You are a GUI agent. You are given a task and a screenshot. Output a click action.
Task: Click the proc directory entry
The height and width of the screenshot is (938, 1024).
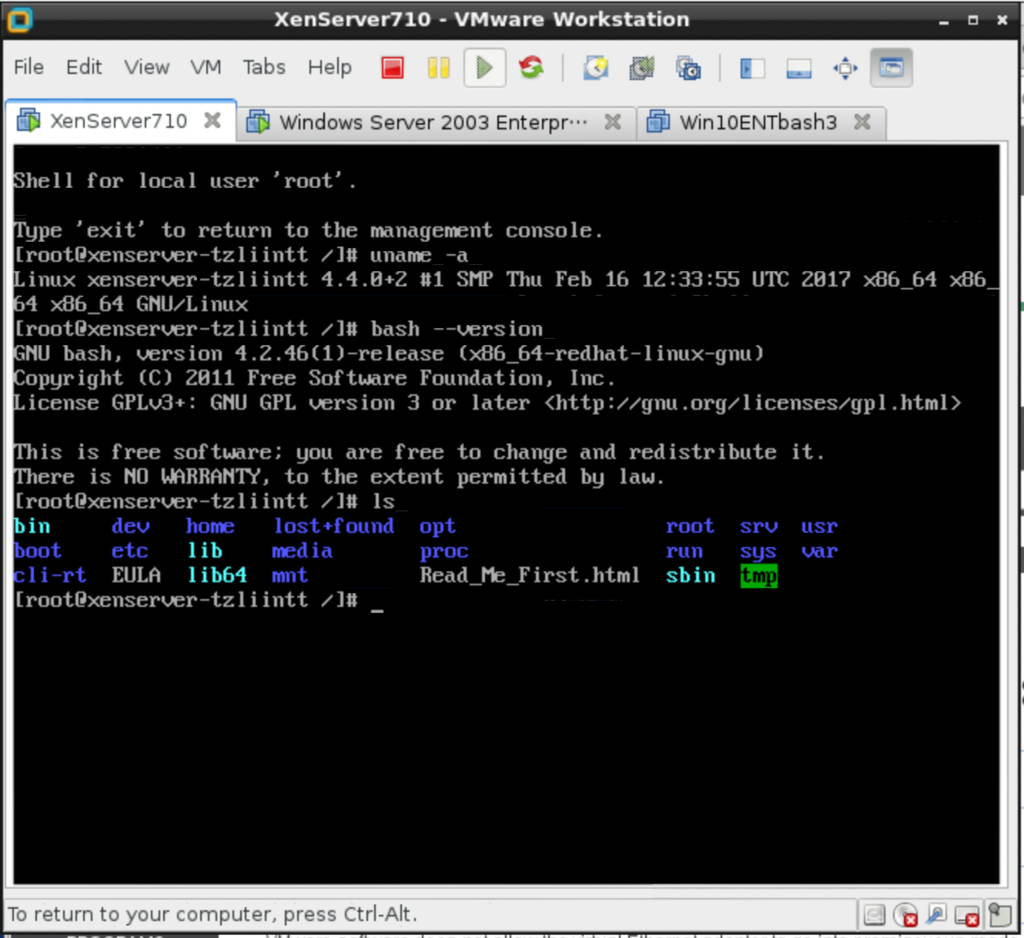pyautogui.click(x=444, y=551)
